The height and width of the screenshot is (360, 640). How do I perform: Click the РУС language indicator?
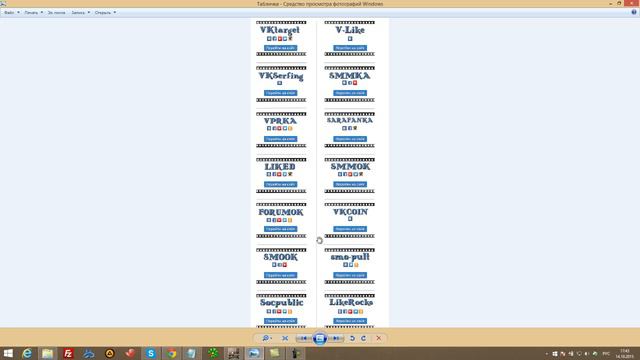click(606, 353)
